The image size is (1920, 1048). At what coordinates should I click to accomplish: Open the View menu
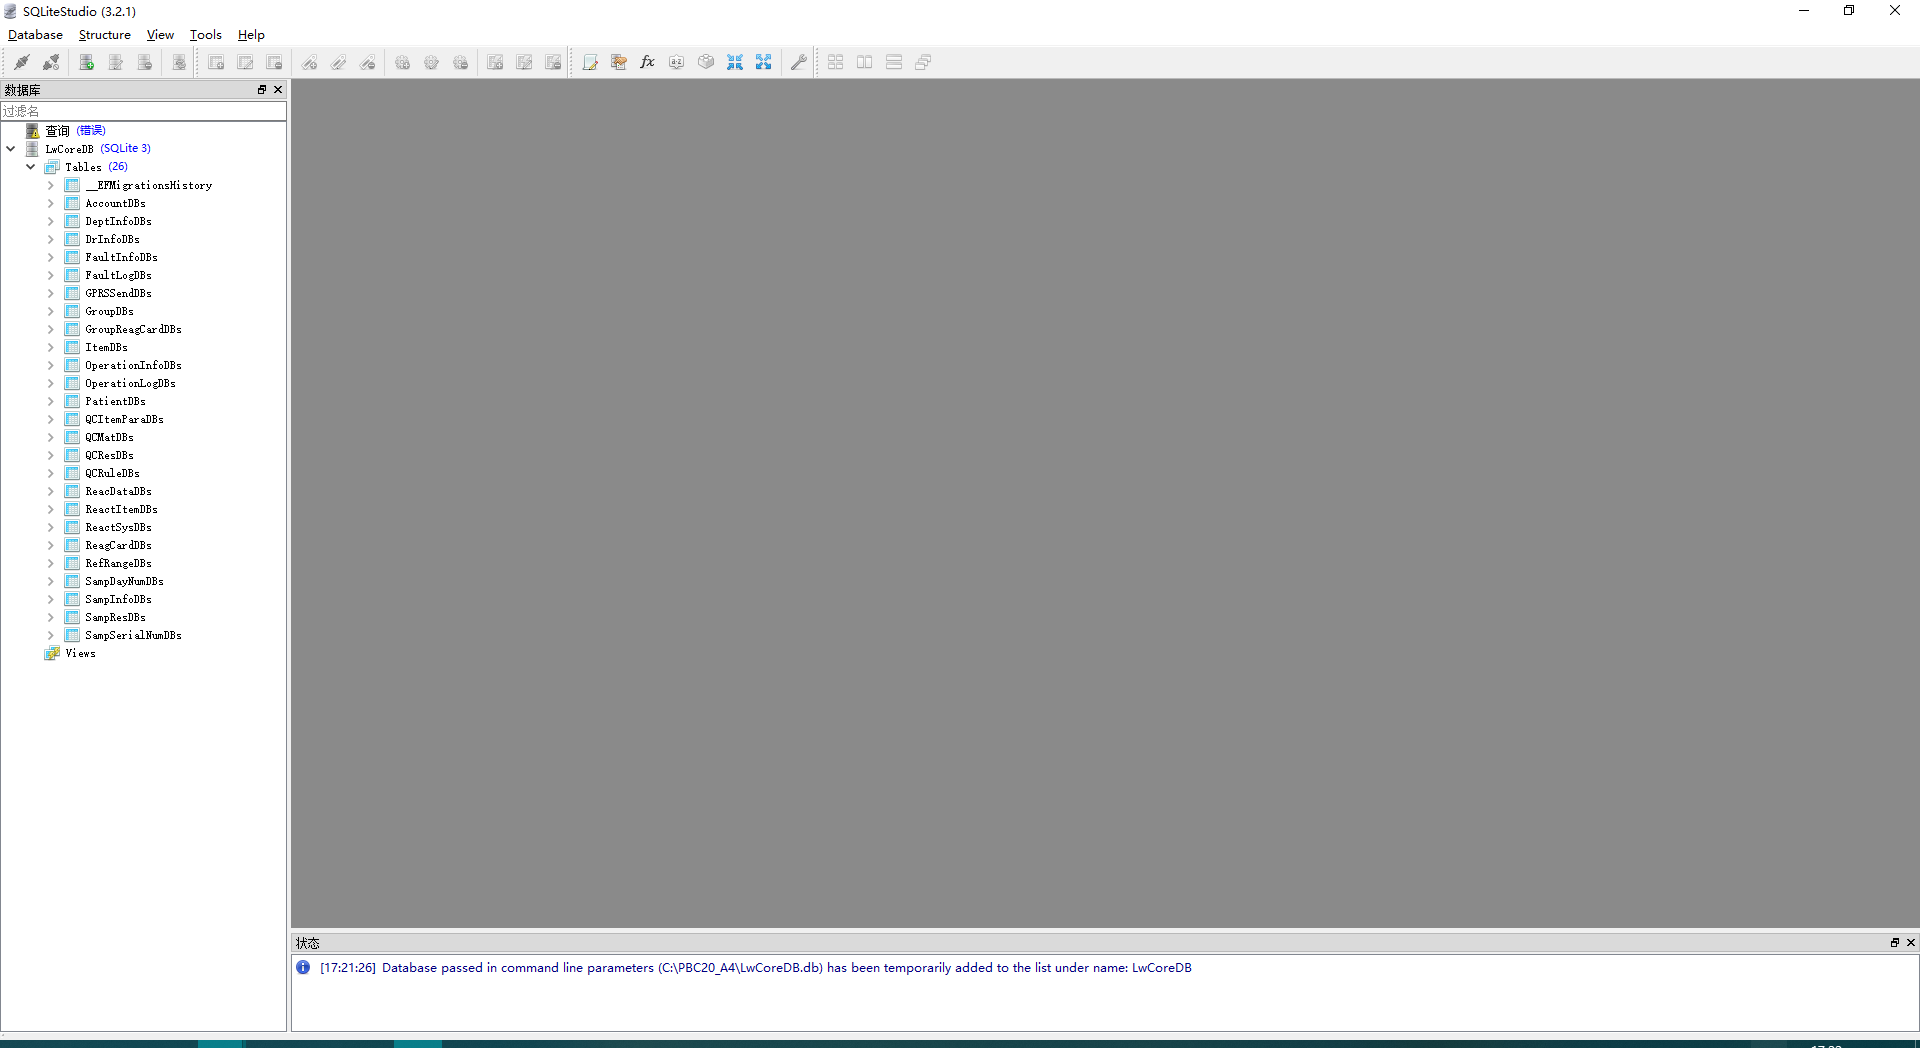(160, 34)
